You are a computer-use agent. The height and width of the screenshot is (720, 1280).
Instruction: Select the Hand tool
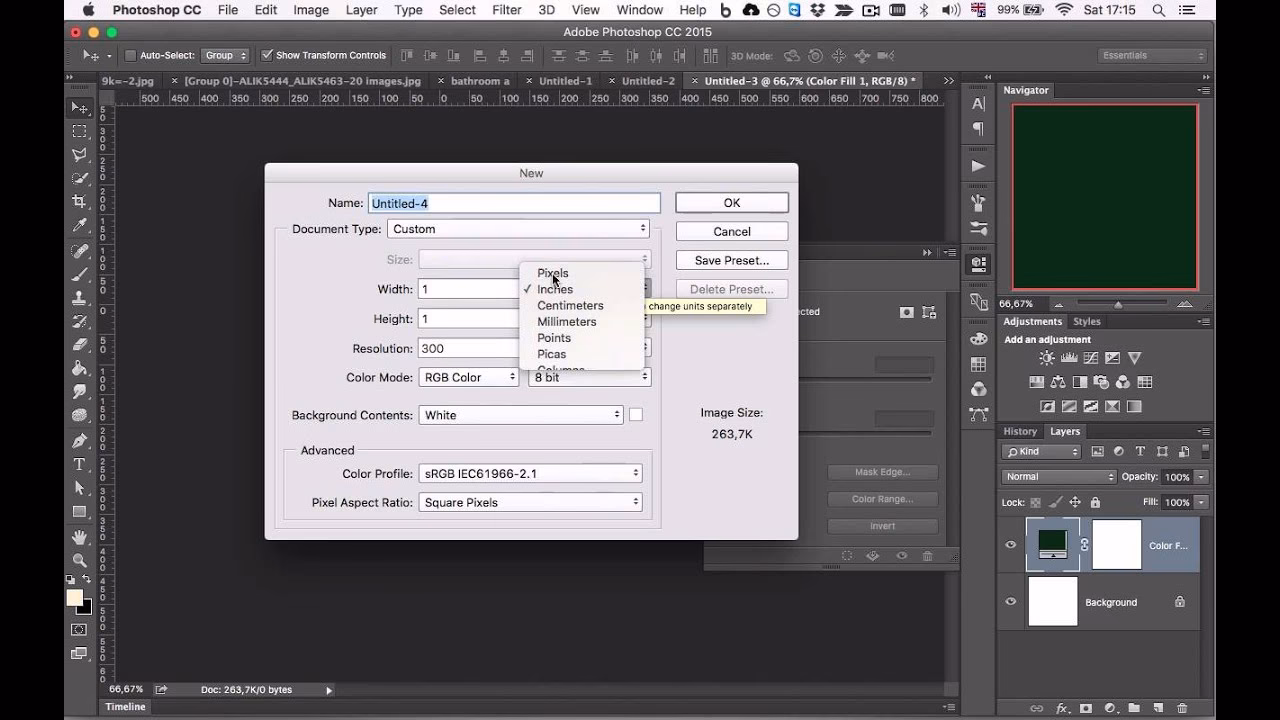80,535
